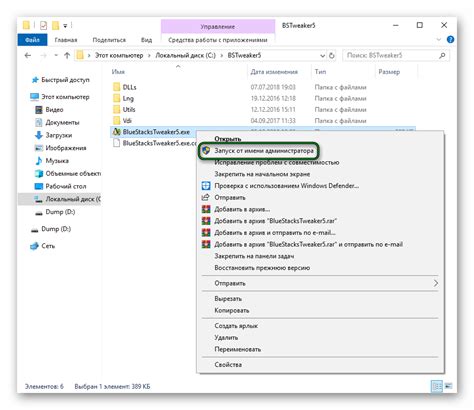The height and width of the screenshot is (410, 474).
Task: Sort by the Размер column header
Action: [389, 72]
